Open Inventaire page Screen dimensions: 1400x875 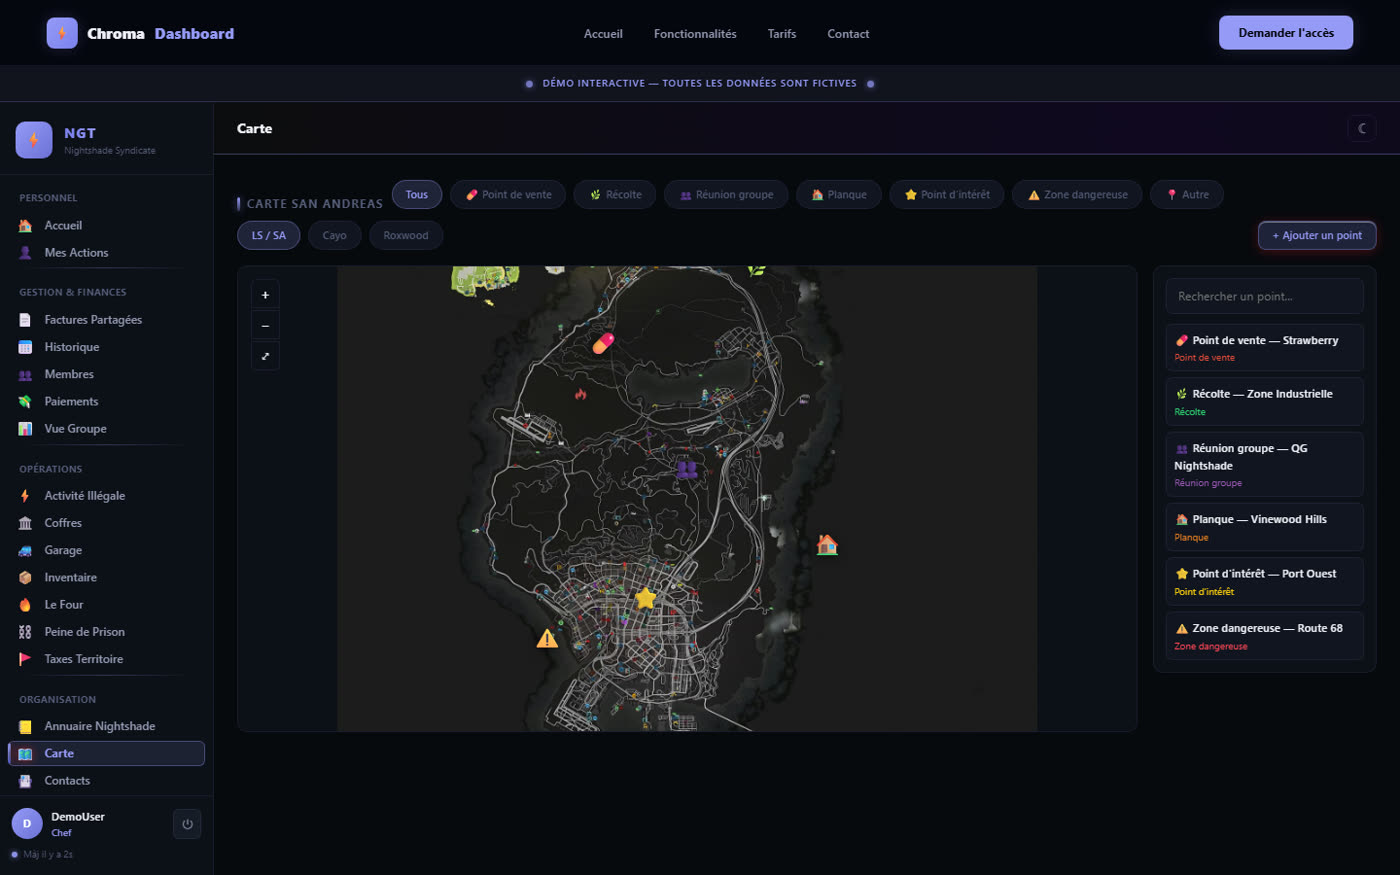tap(106, 577)
